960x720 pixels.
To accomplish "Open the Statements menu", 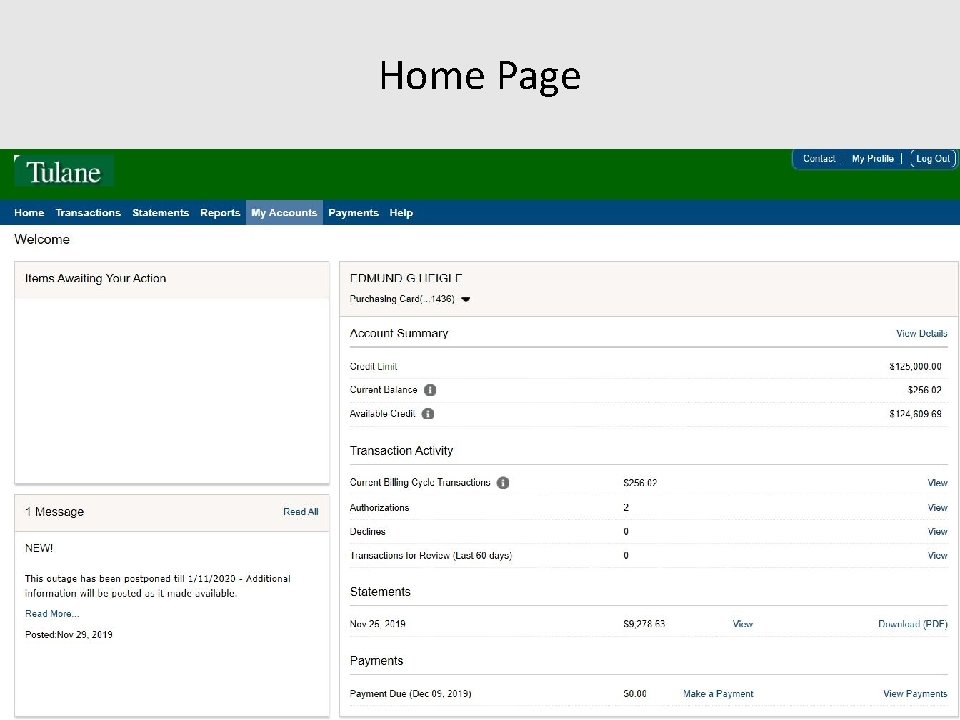I will tap(160, 212).
